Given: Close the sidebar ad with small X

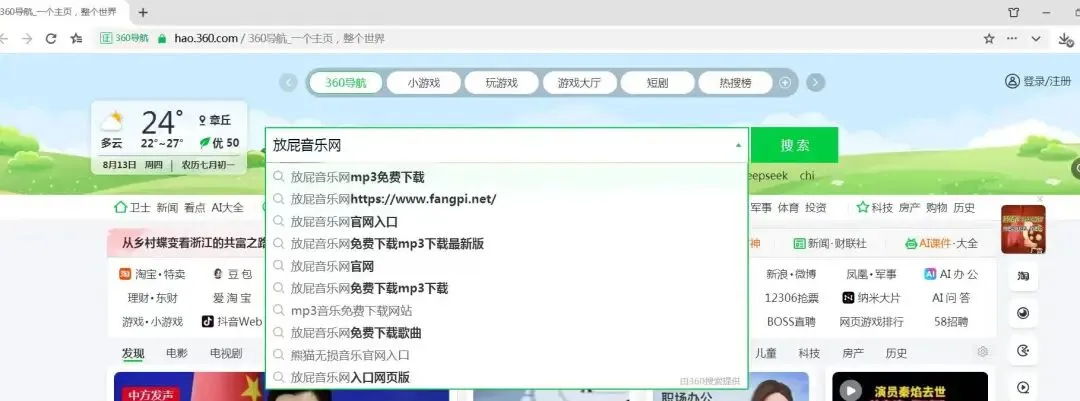Looking at the screenshot, I should click(x=1040, y=200).
